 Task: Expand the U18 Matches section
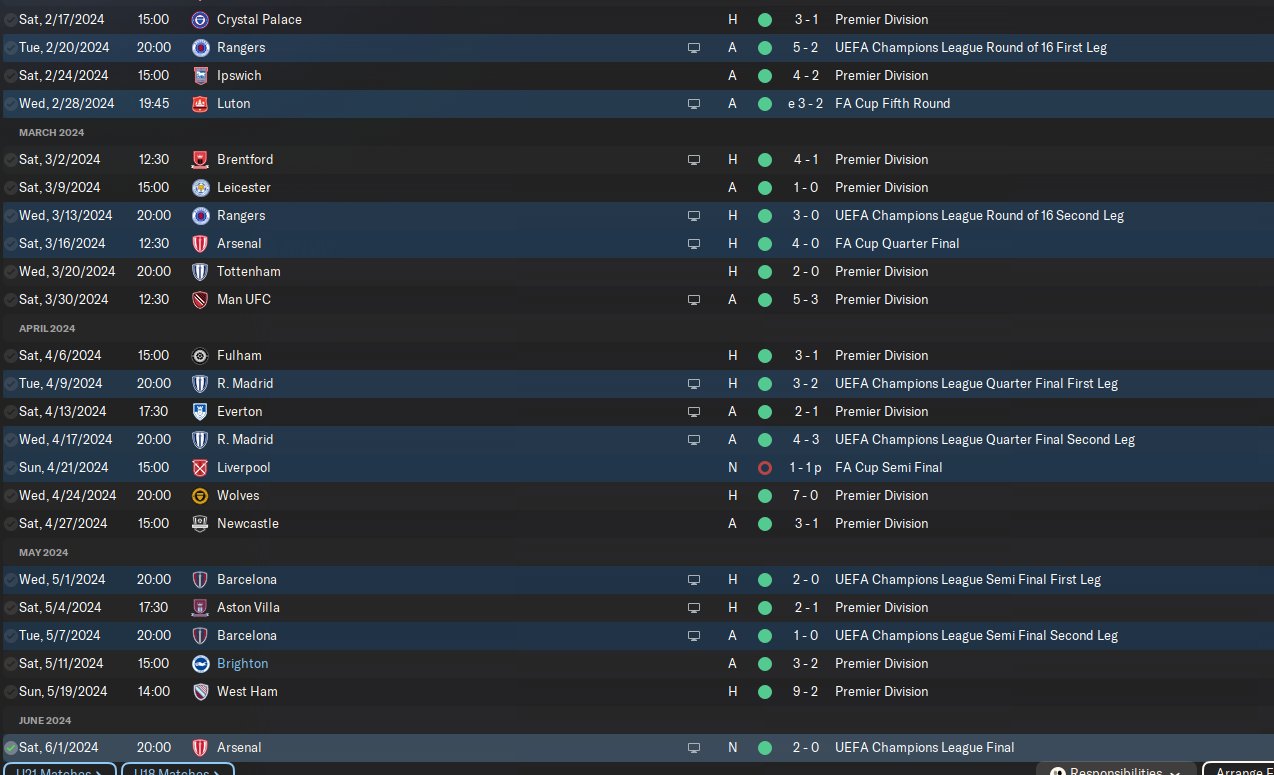[178, 769]
